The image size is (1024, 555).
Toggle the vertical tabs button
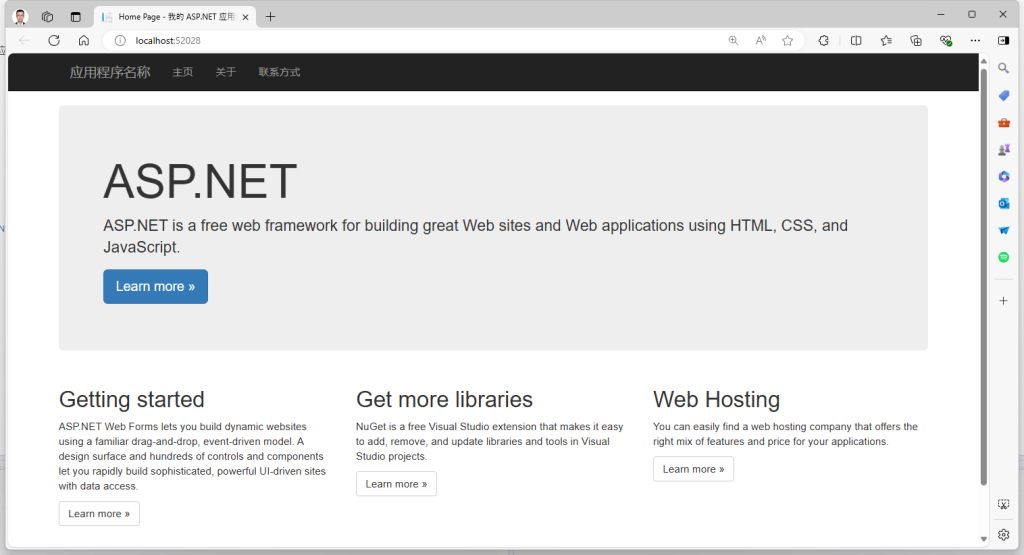click(76, 16)
